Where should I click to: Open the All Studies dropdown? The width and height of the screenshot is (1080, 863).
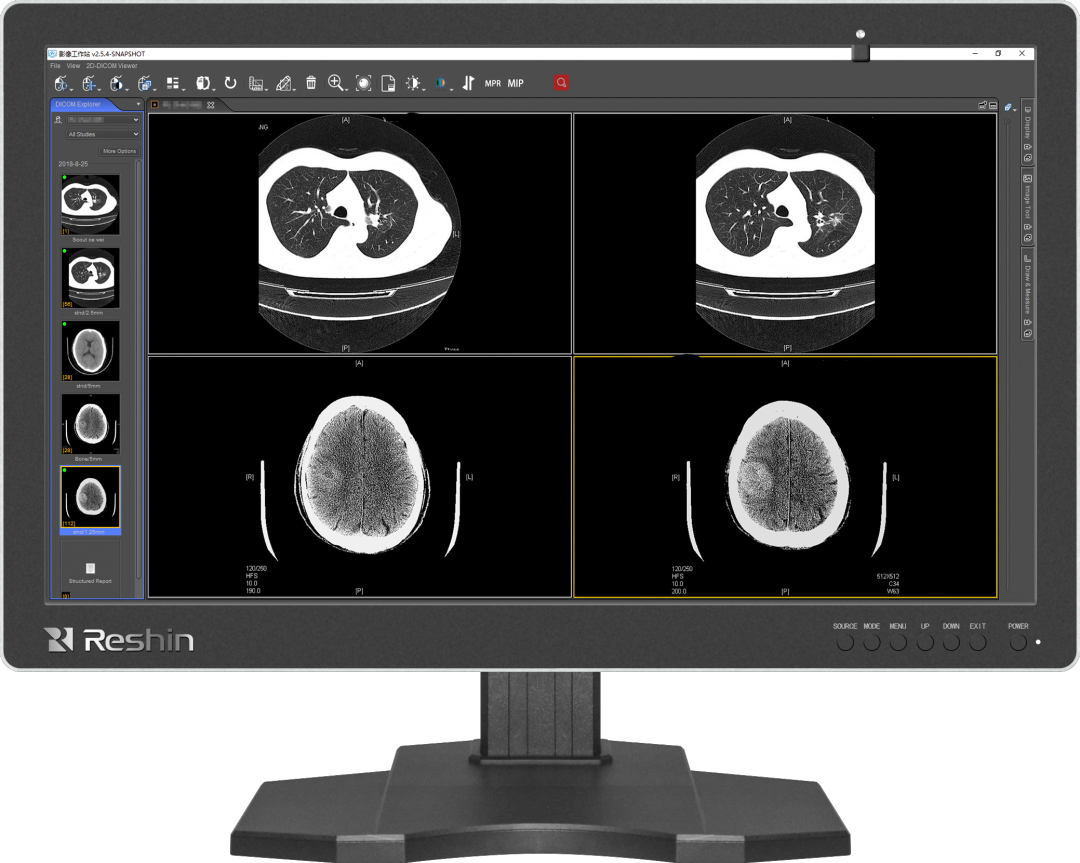(103, 134)
